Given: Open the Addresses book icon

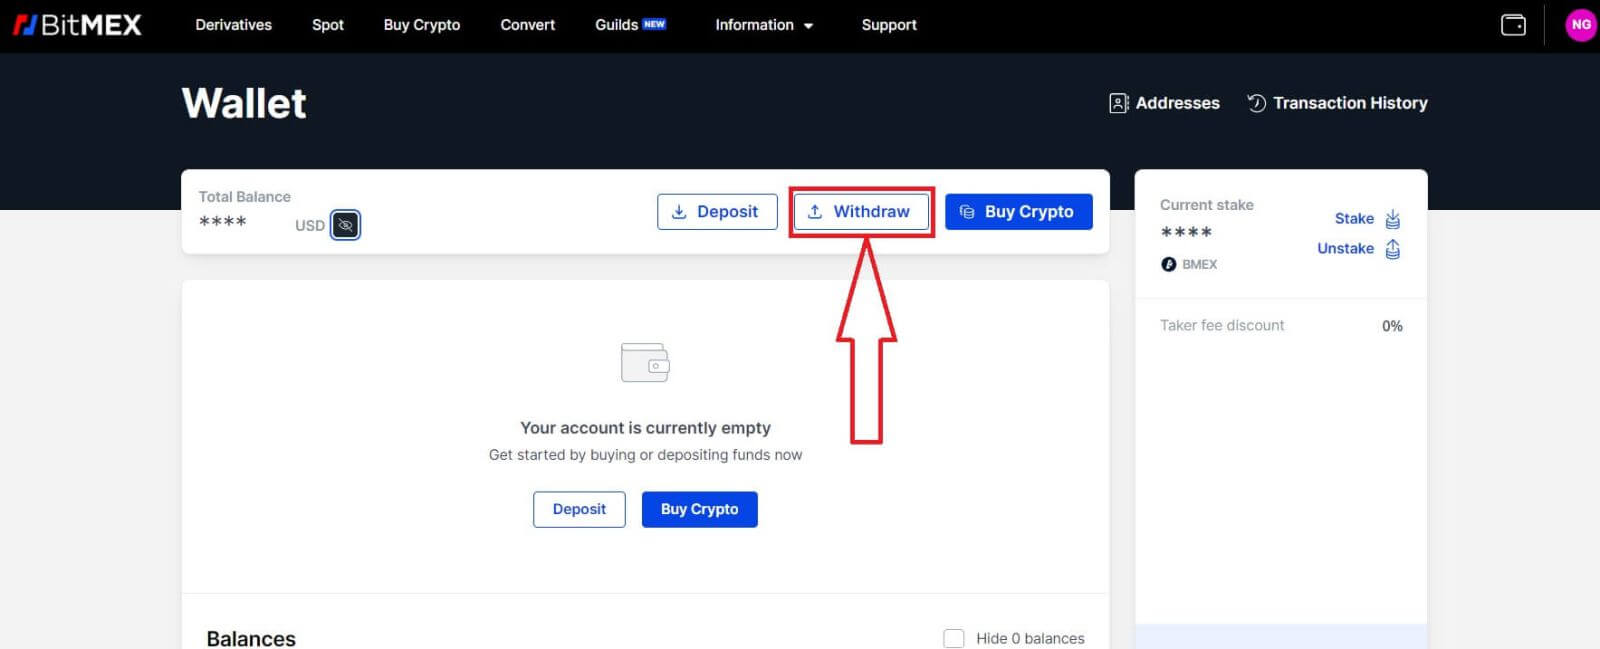Looking at the screenshot, I should point(1119,103).
